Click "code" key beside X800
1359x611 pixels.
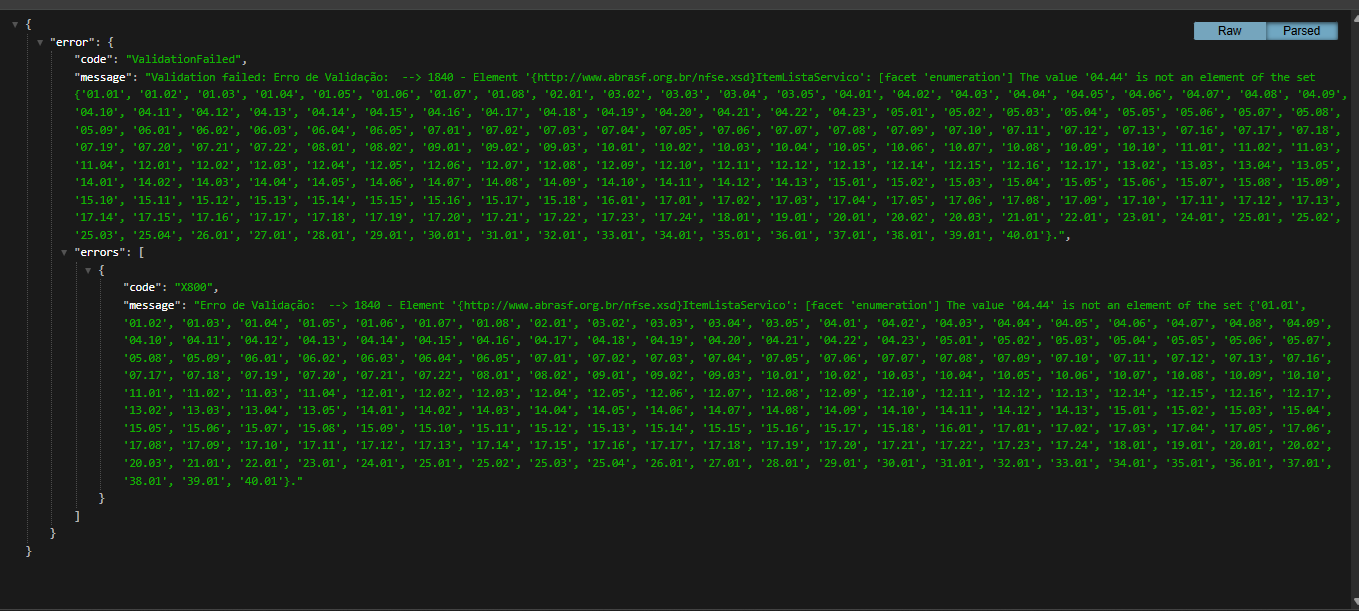click(143, 287)
